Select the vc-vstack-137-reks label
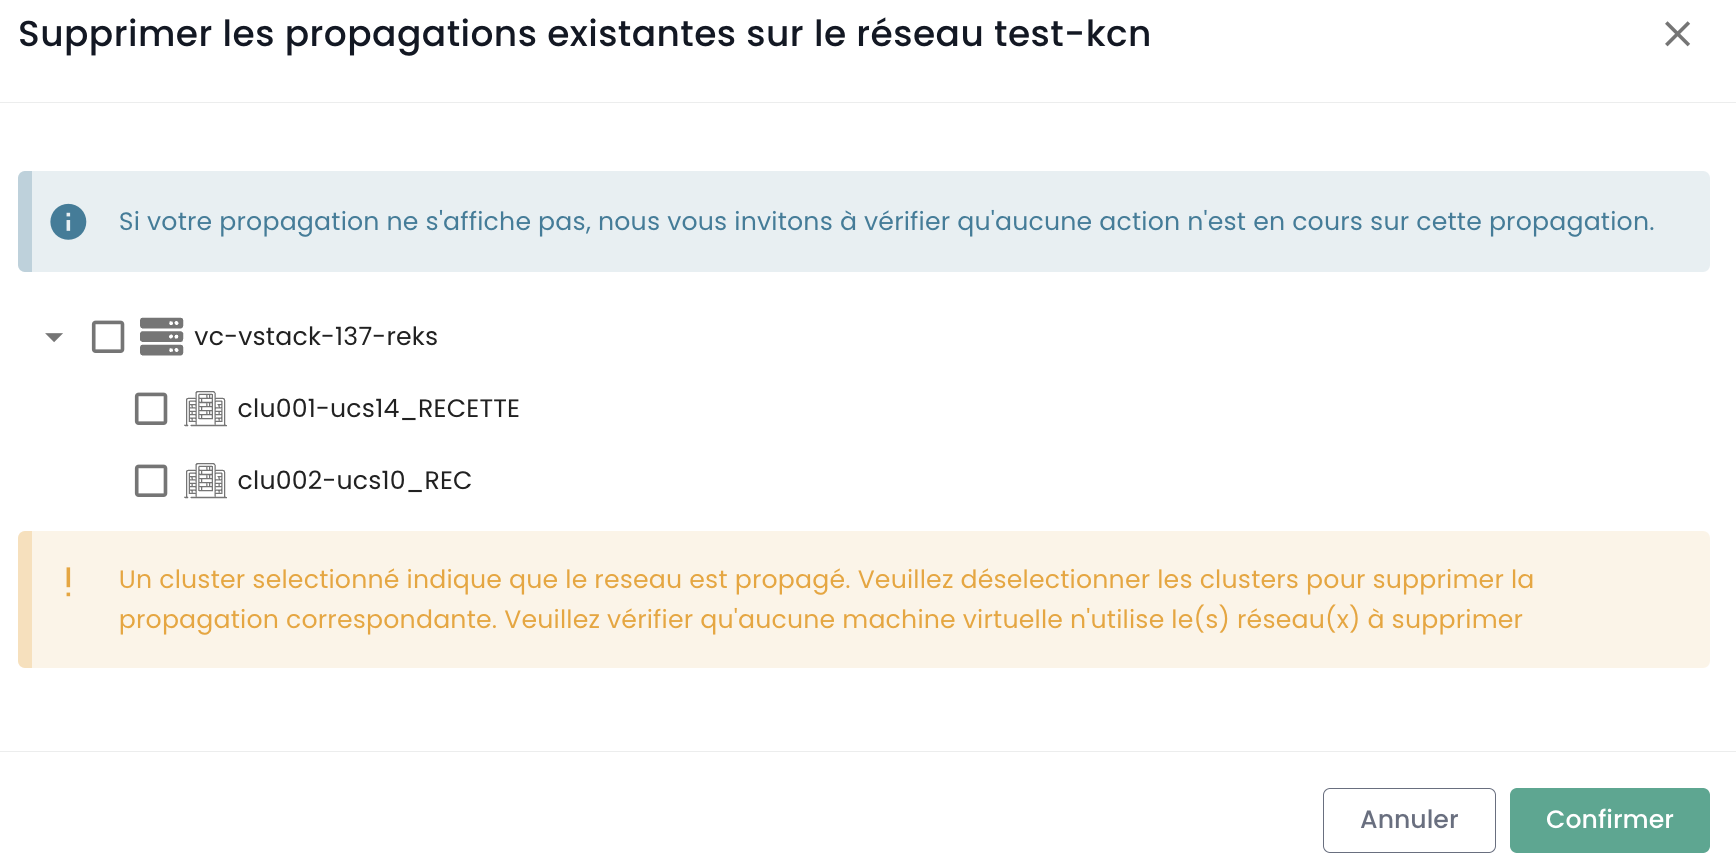Screen dimensions: 1736x868 tap(316, 337)
